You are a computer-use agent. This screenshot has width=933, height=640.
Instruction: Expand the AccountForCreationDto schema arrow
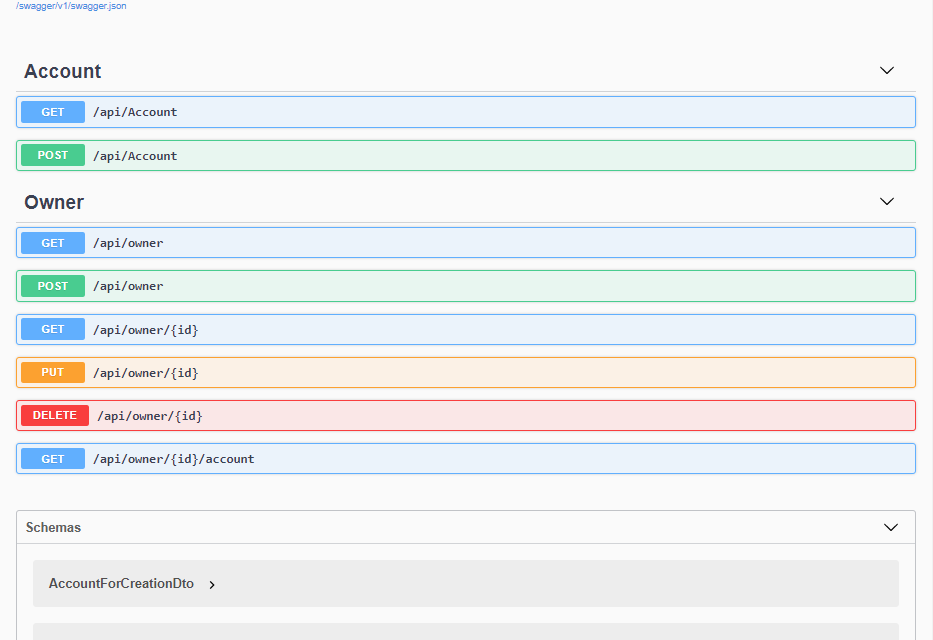click(x=212, y=584)
